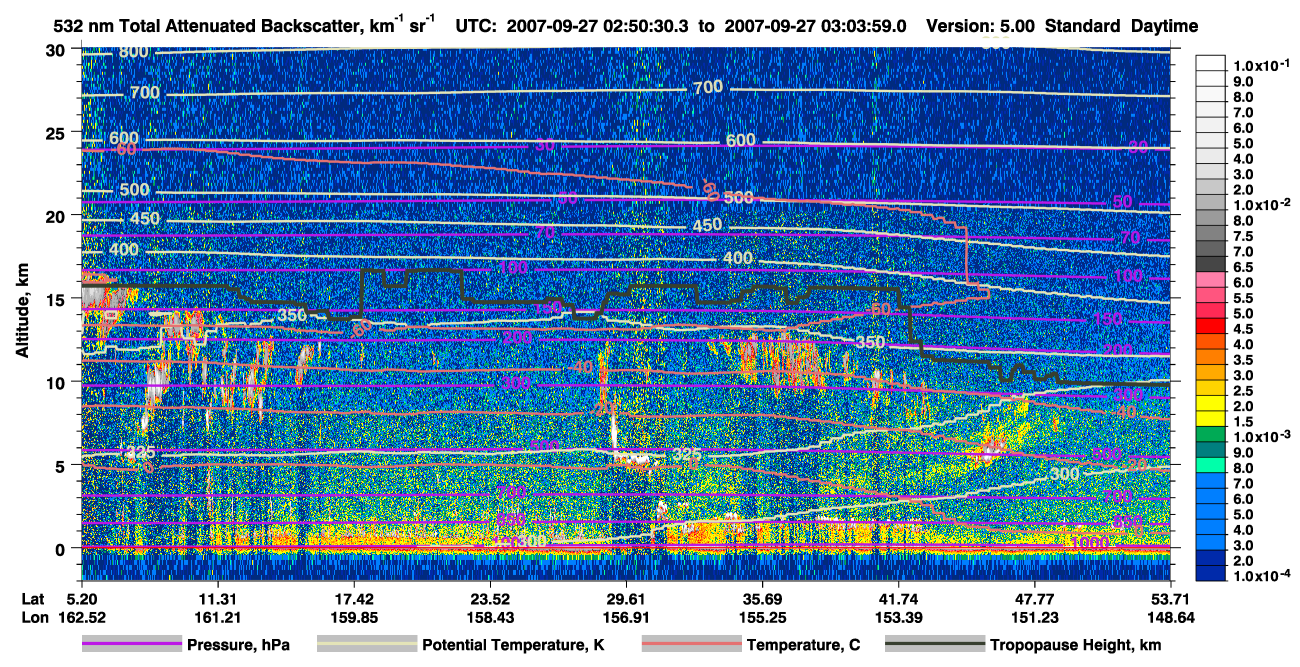Click longitude value 155.25

point(763,618)
